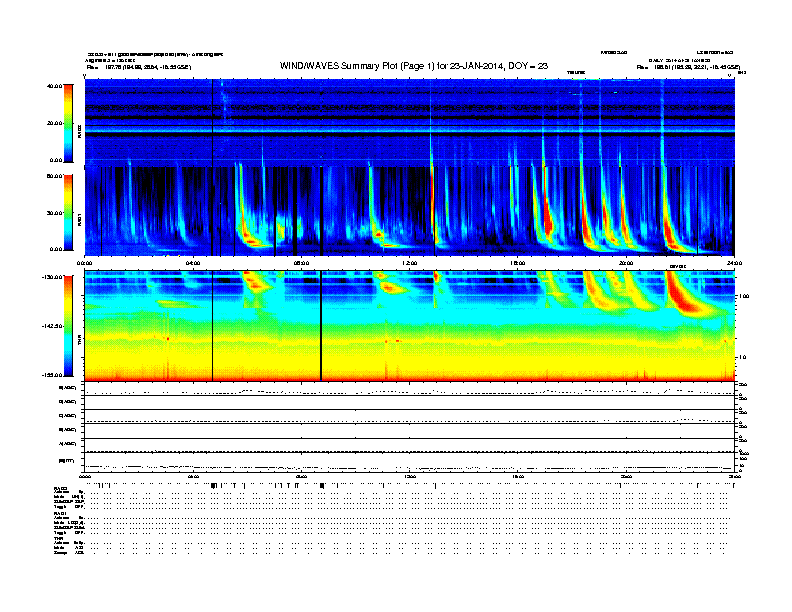Select the 30.00 label on RAD1 scale
The height and width of the screenshot is (612, 792).
(54, 213)
